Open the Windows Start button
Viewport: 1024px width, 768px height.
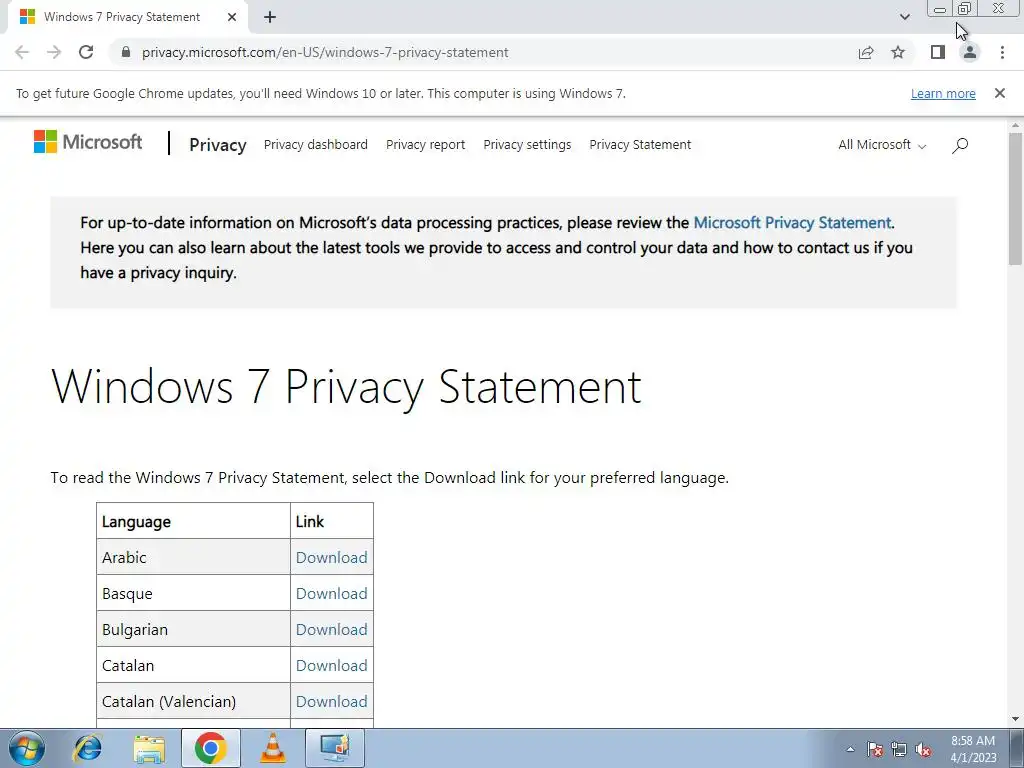pyautogui.click(x=26, y=748)
